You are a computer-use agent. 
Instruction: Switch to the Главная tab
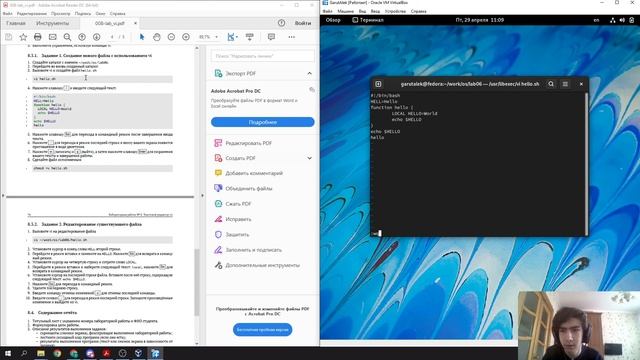pos(16,23)
